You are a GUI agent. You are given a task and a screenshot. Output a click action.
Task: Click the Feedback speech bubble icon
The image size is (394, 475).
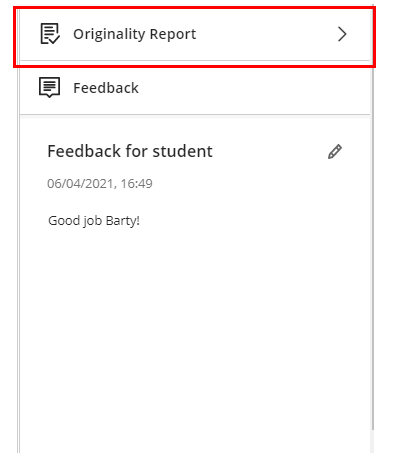pyautogui.click(x=50, y=87)
